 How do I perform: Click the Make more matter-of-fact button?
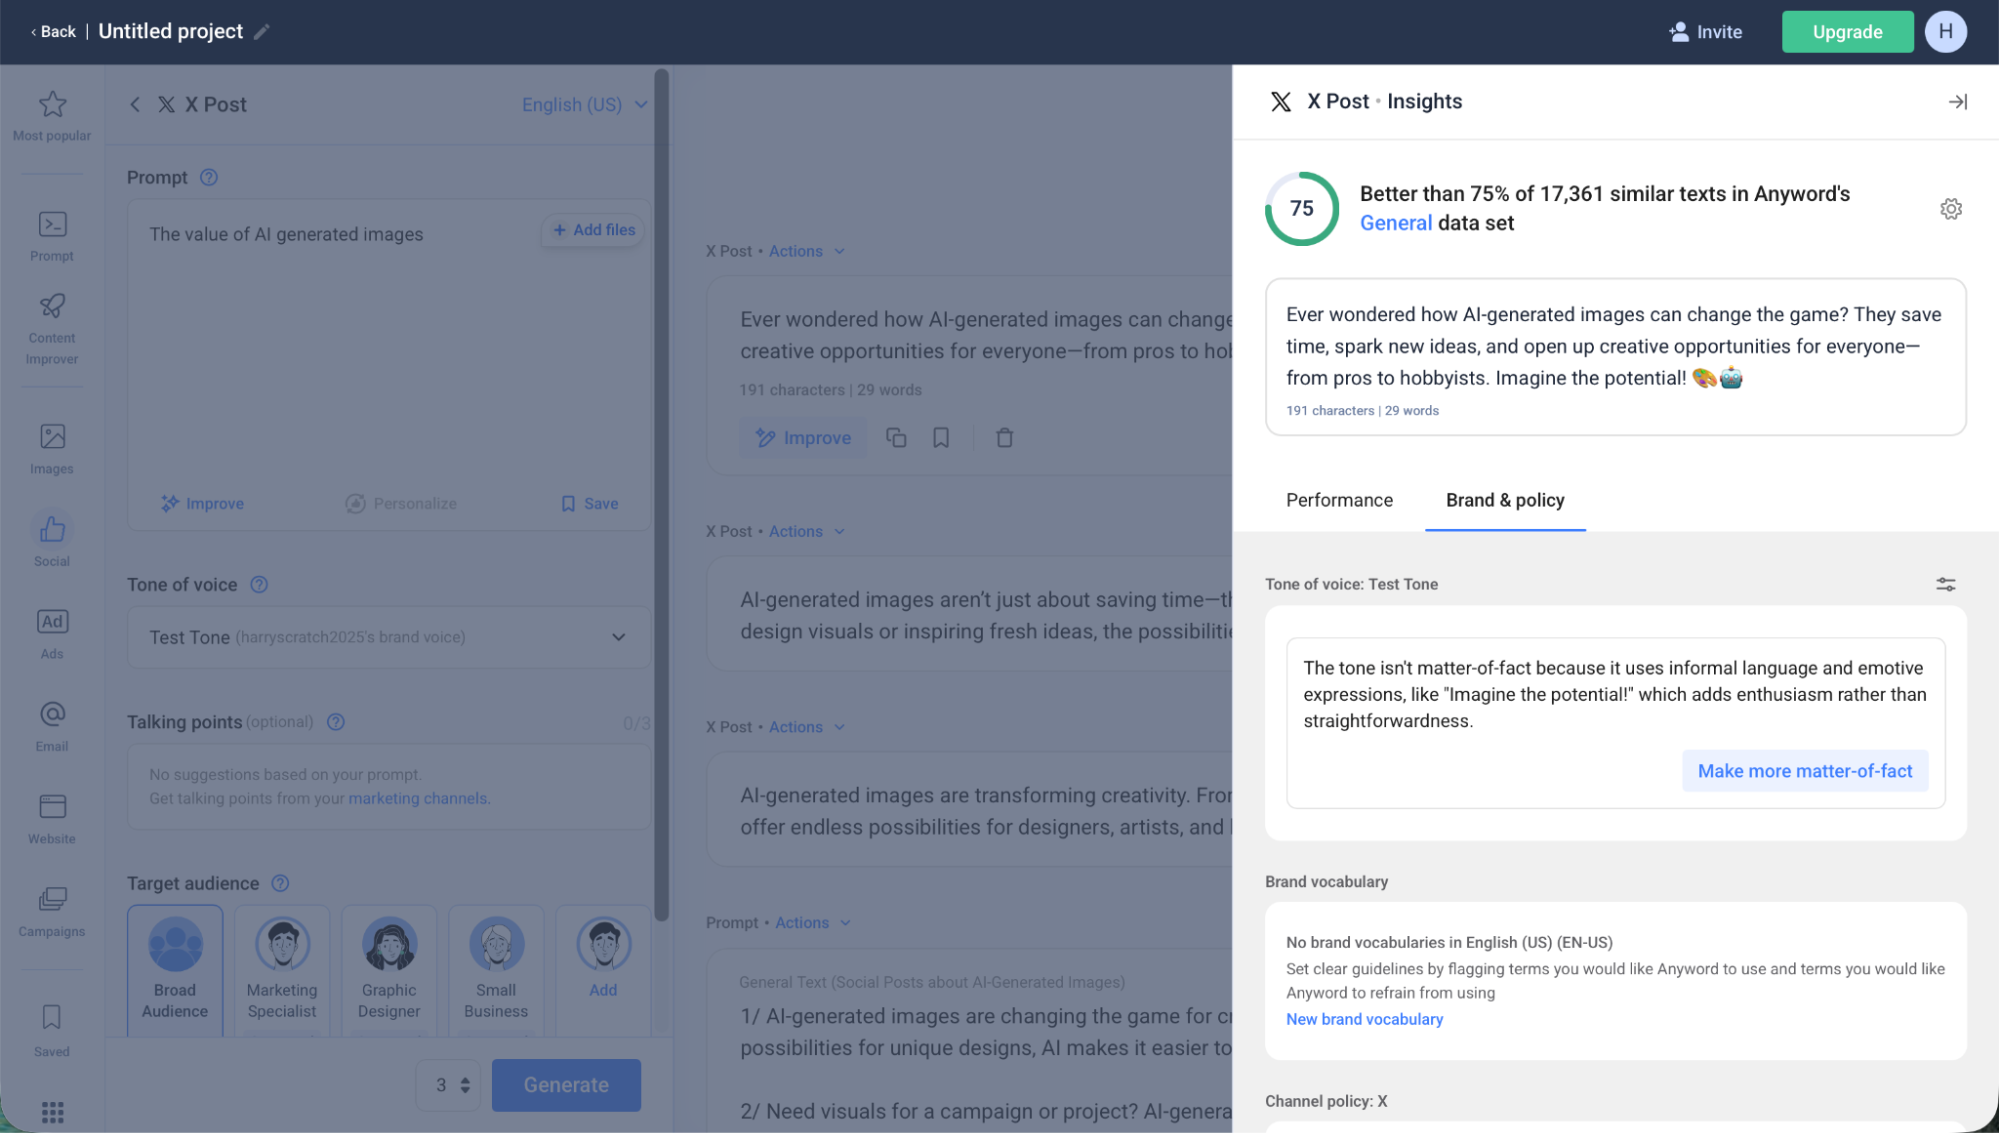tap(1805, 770)
